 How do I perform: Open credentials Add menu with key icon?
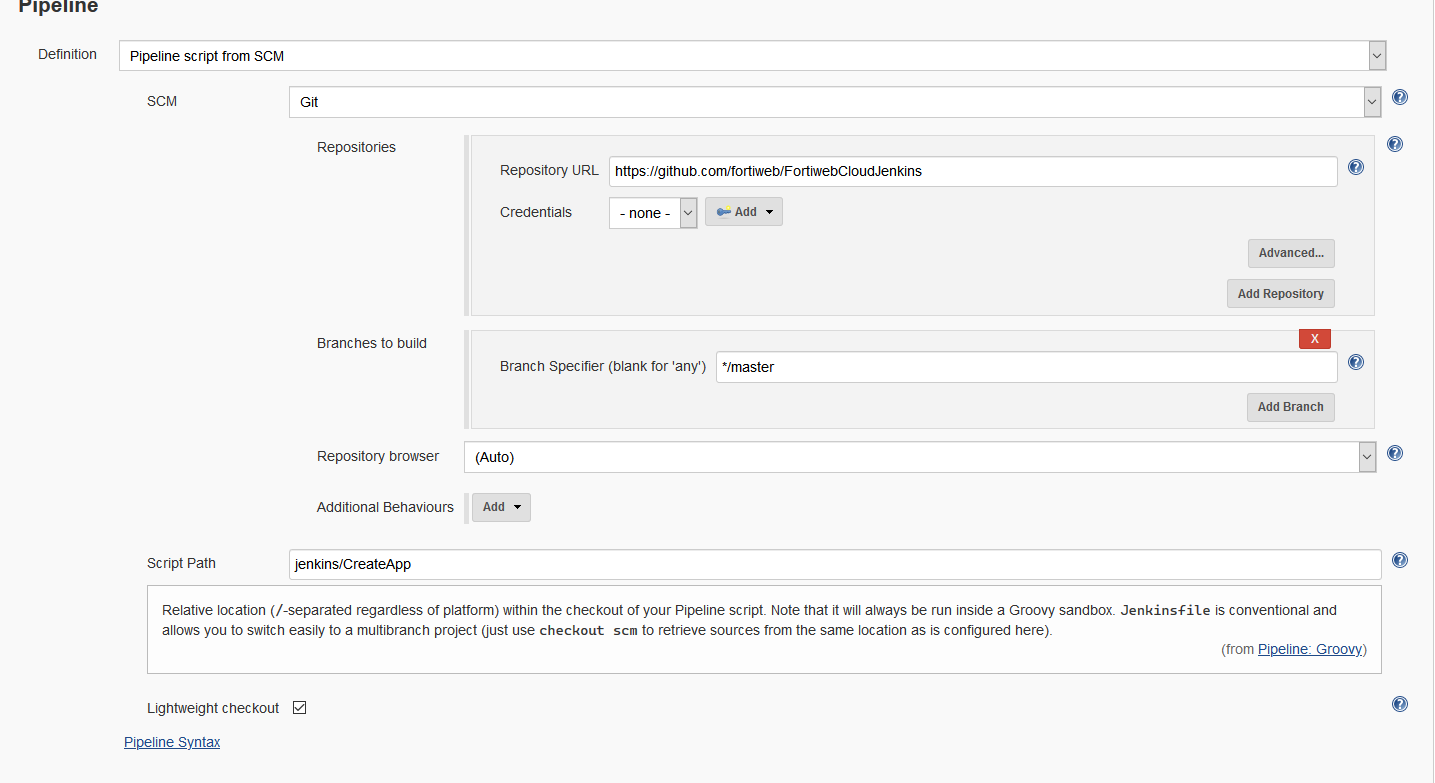[744, 212]
